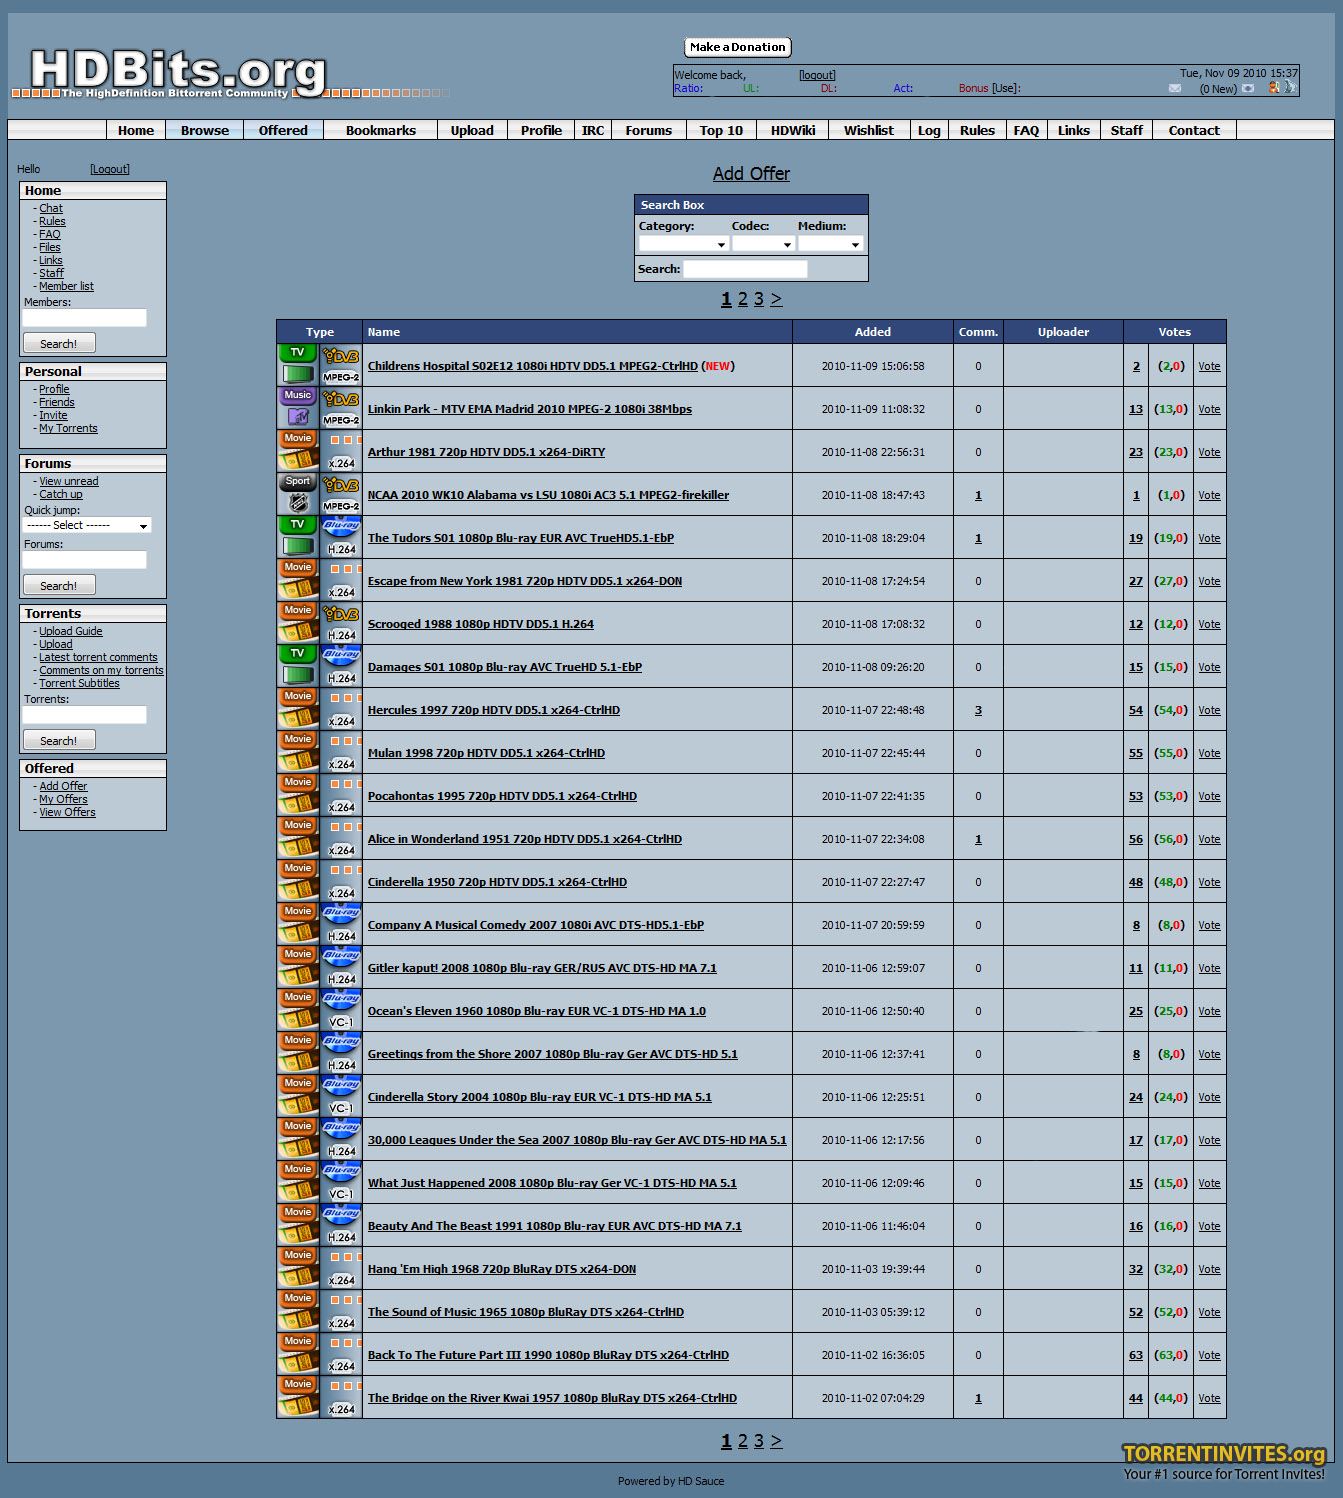This screenshot has height=1498, width=1343.
Task: Open the Category dropdown in Search Box
Action: click(x=683, y=244)
